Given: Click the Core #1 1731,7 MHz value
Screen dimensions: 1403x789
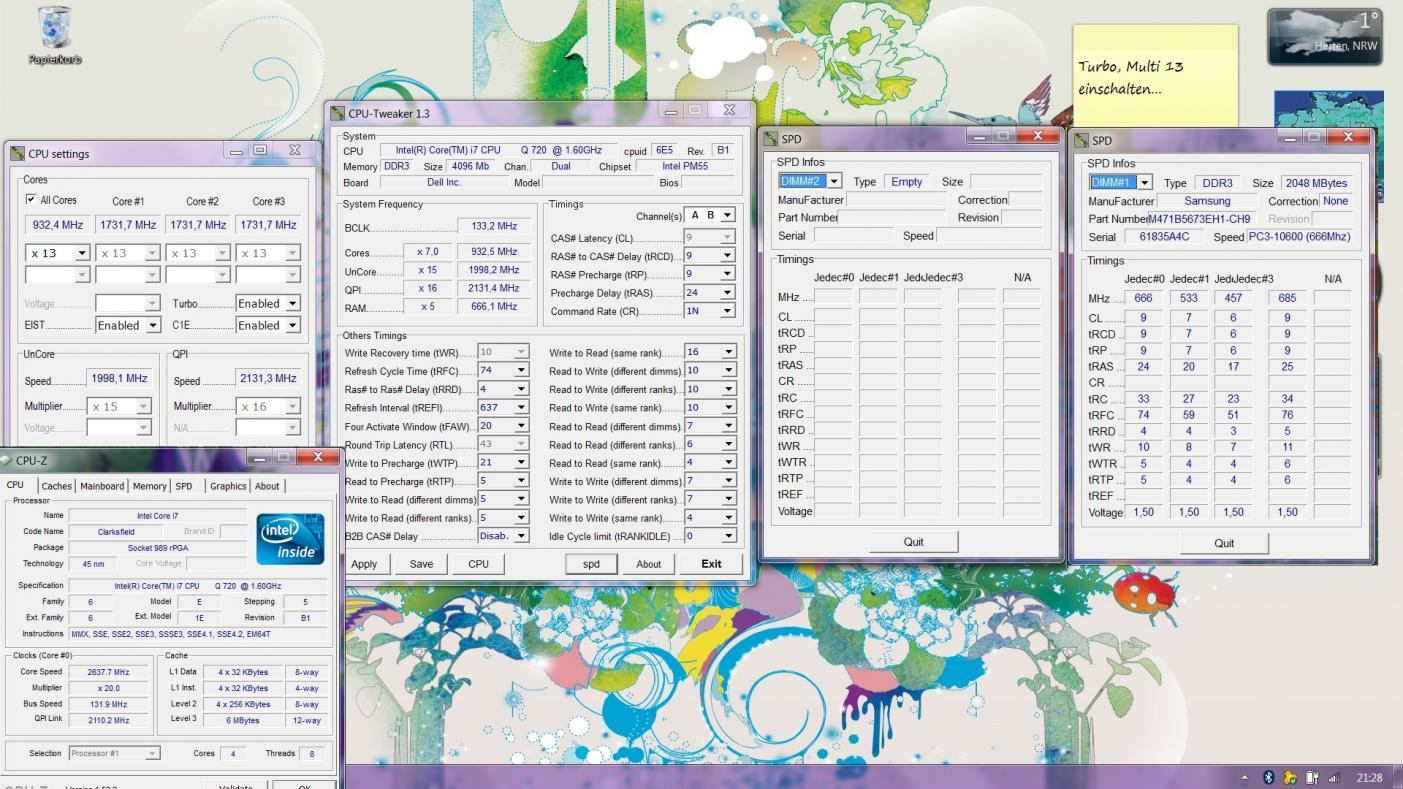Looking at the screenshot, I should pos(128,225).
